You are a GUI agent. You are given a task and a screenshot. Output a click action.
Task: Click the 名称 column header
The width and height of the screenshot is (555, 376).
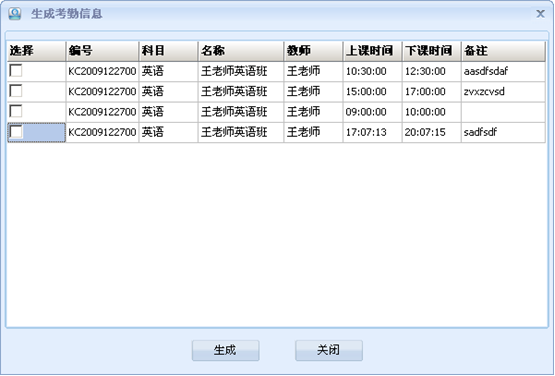[241, 51]
